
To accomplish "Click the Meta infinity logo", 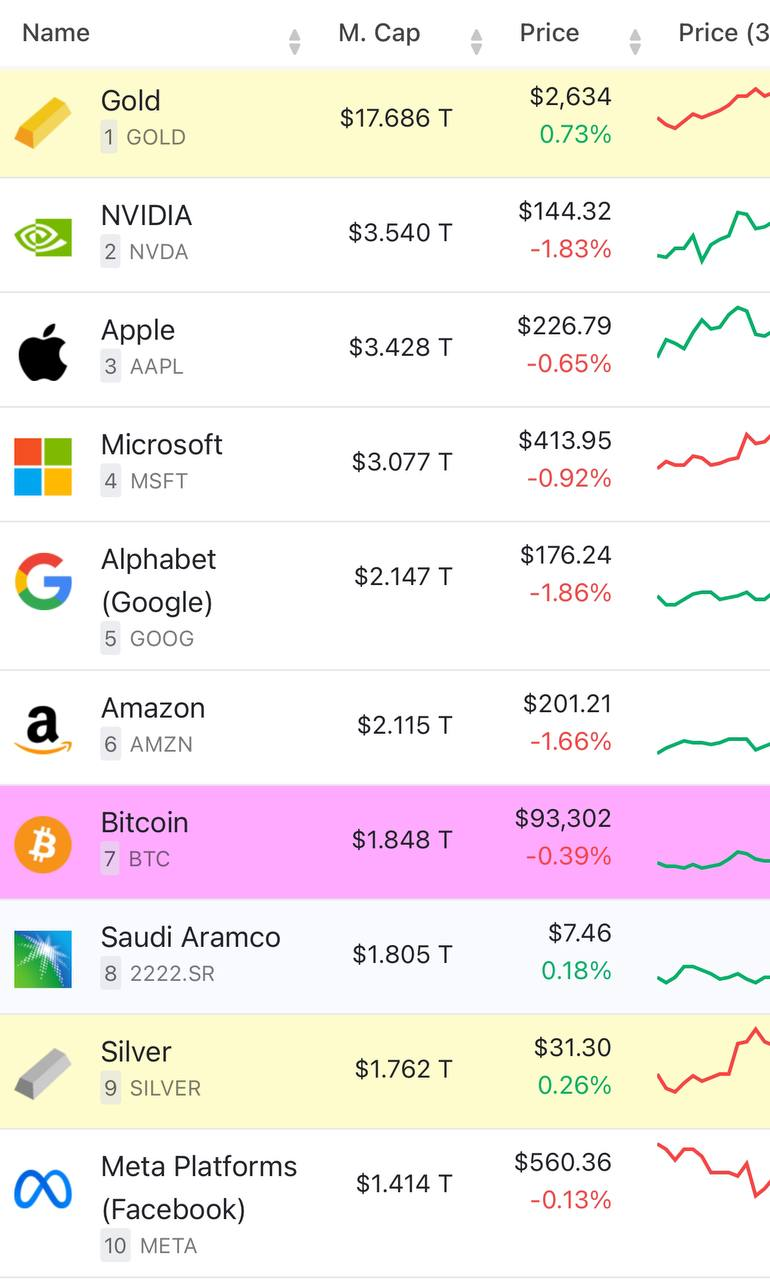I will tap(43, 1189).
